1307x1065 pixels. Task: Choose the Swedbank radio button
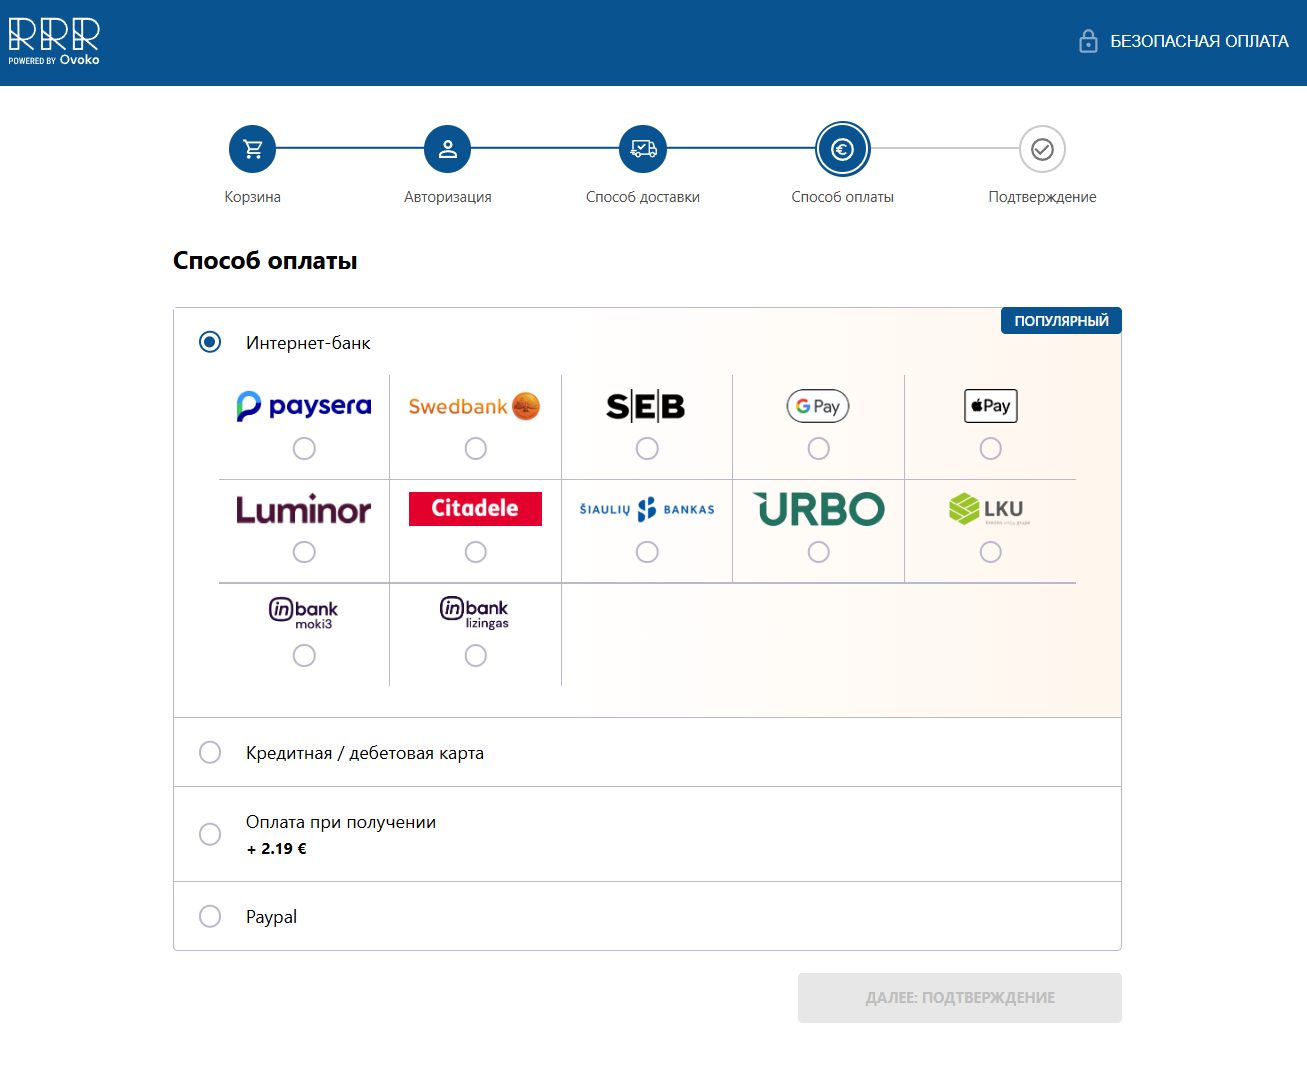476,449
